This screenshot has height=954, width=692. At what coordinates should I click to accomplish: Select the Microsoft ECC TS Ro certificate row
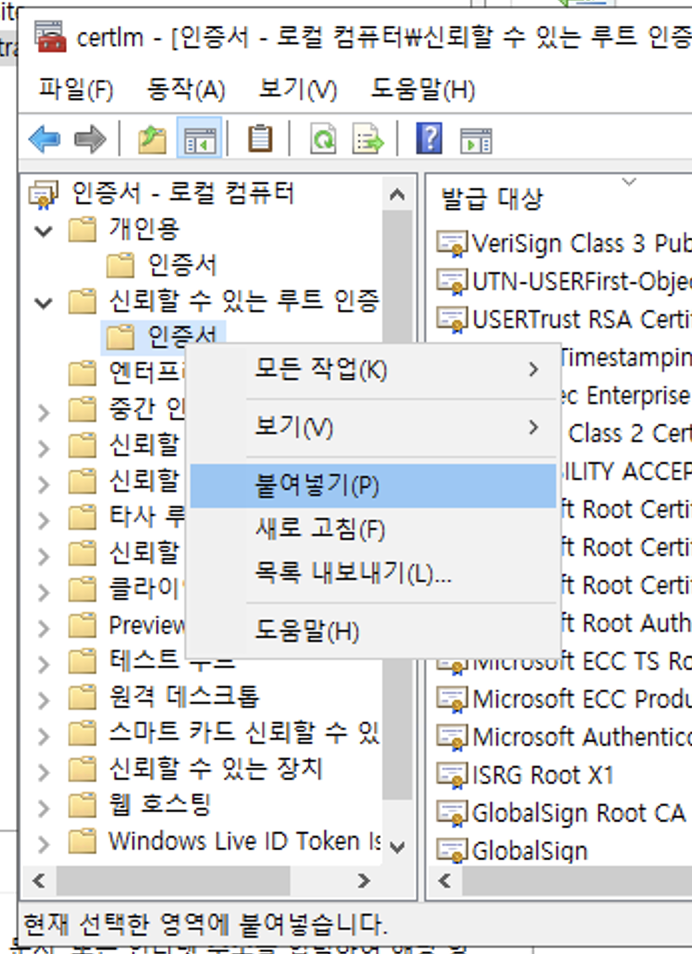click(564, 661)
